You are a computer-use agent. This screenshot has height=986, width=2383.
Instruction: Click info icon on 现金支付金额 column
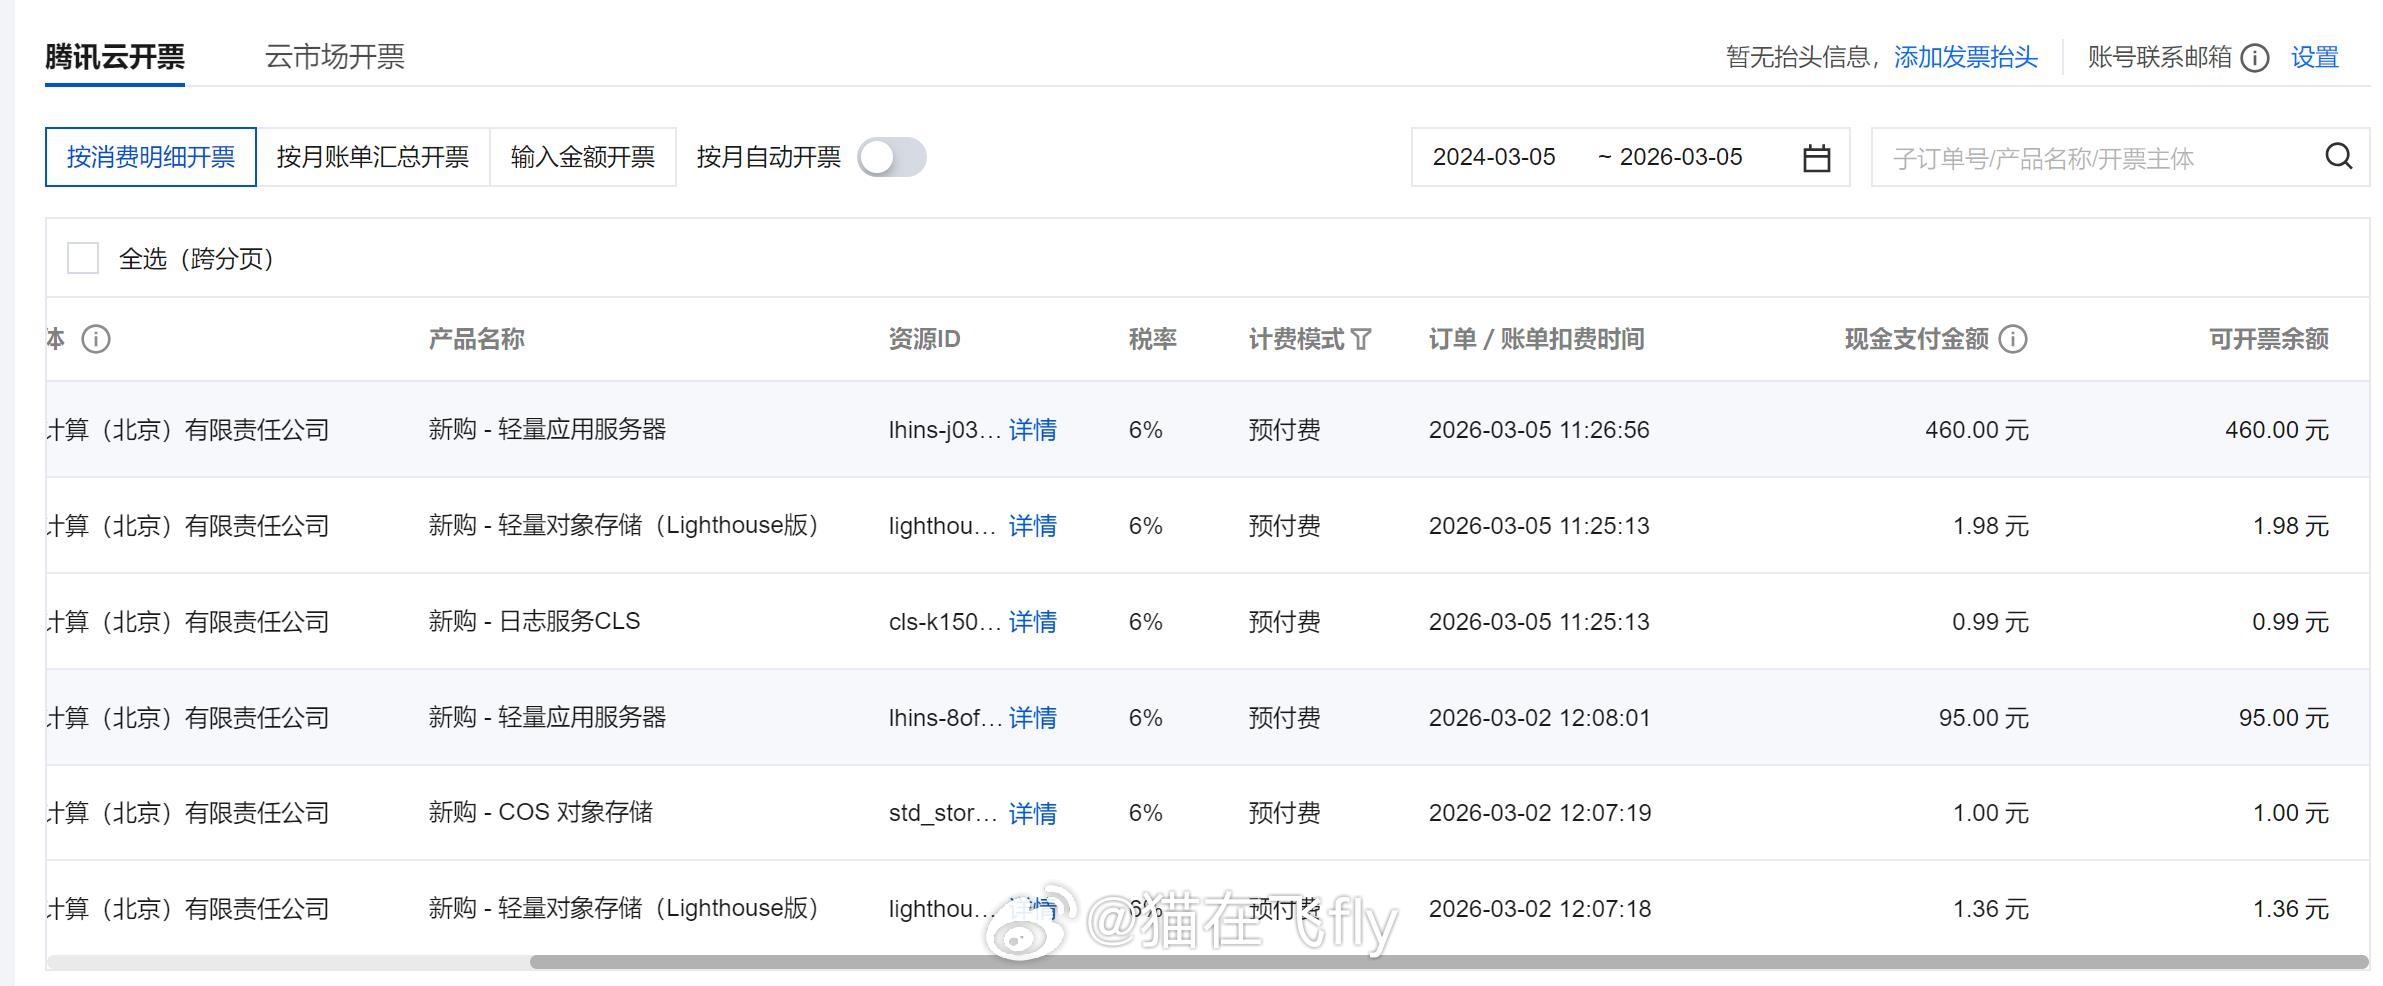click(2015, 339)
